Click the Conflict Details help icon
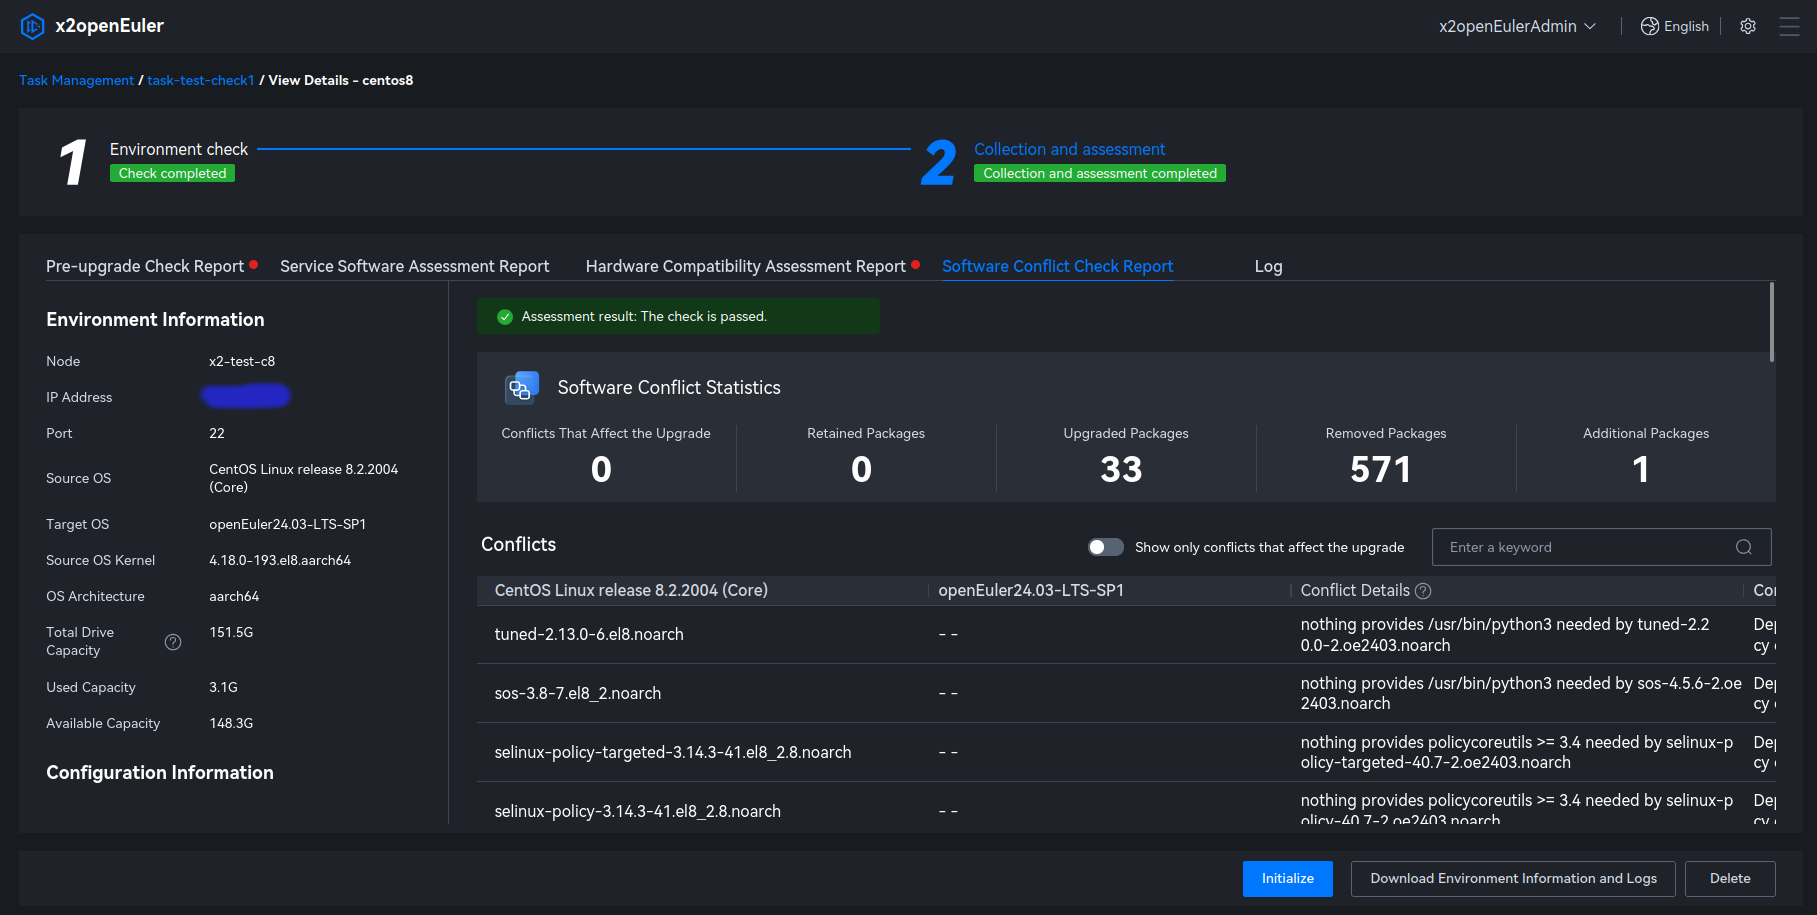Screen dimensions: 1817x915 [x=1424, y=591]
